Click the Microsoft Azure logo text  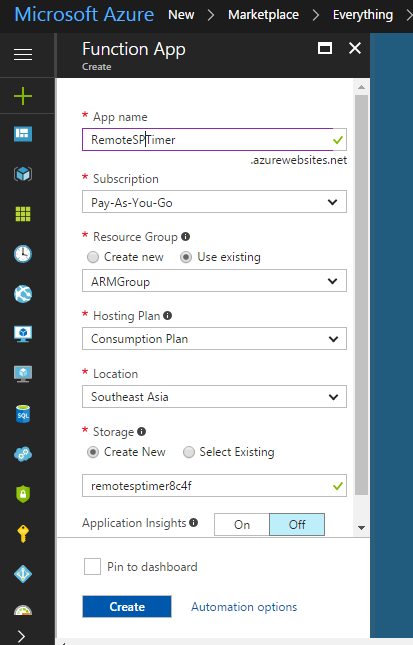(84, 14)
